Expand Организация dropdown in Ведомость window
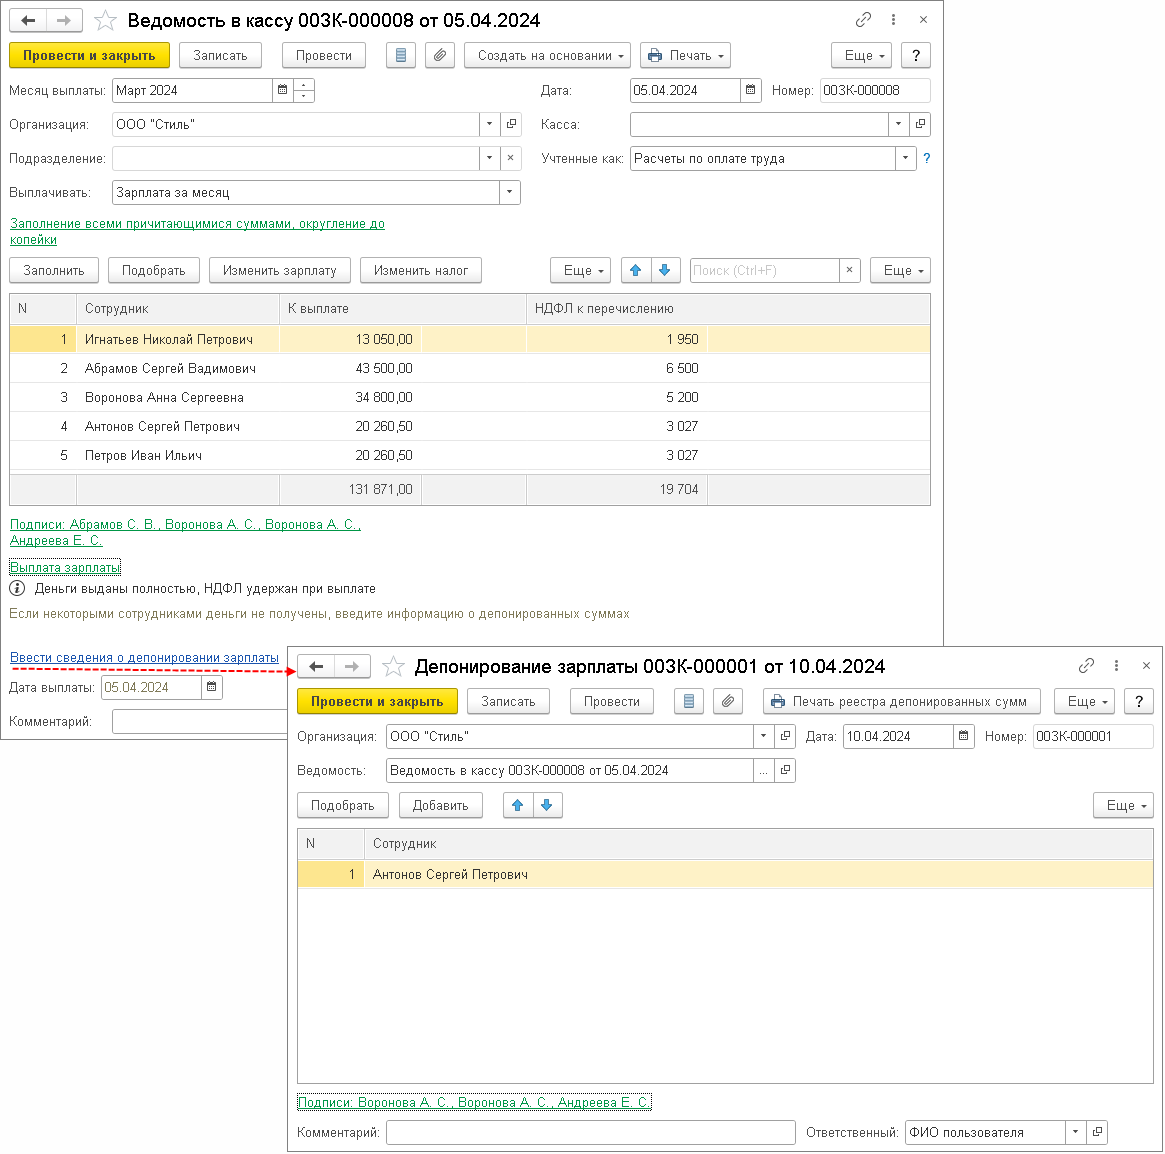1165x1154 pixels. click(489, 124)
